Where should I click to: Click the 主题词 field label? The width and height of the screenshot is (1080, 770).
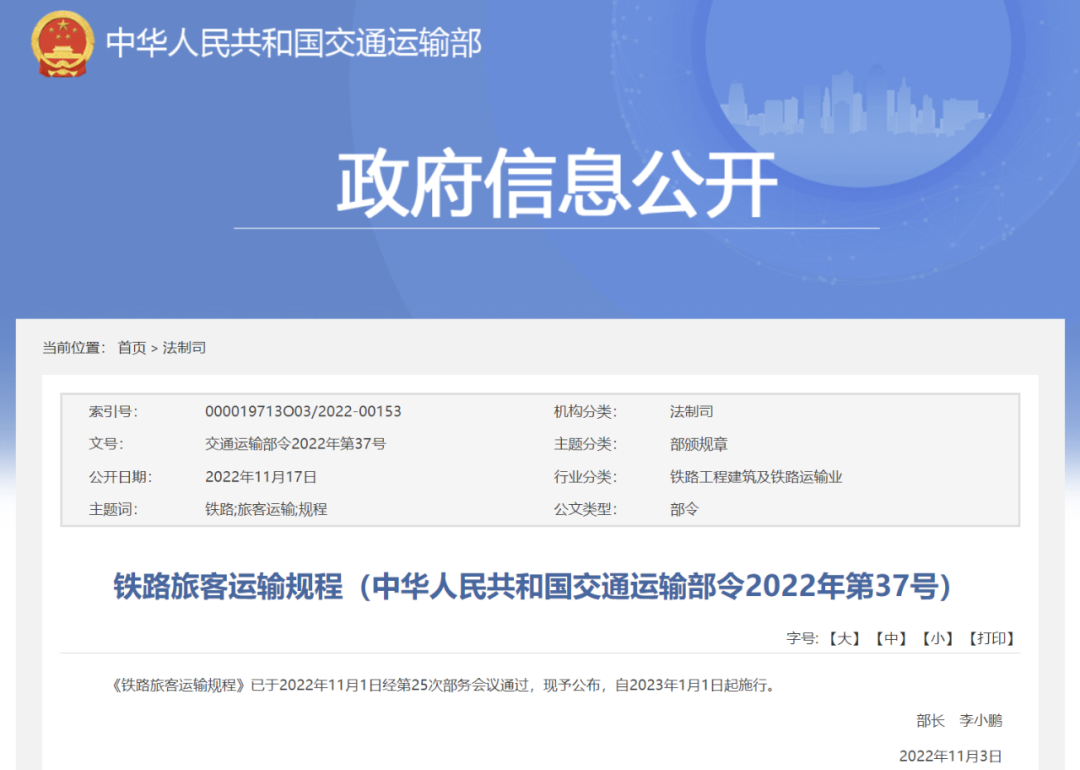(x=113, y=509)
